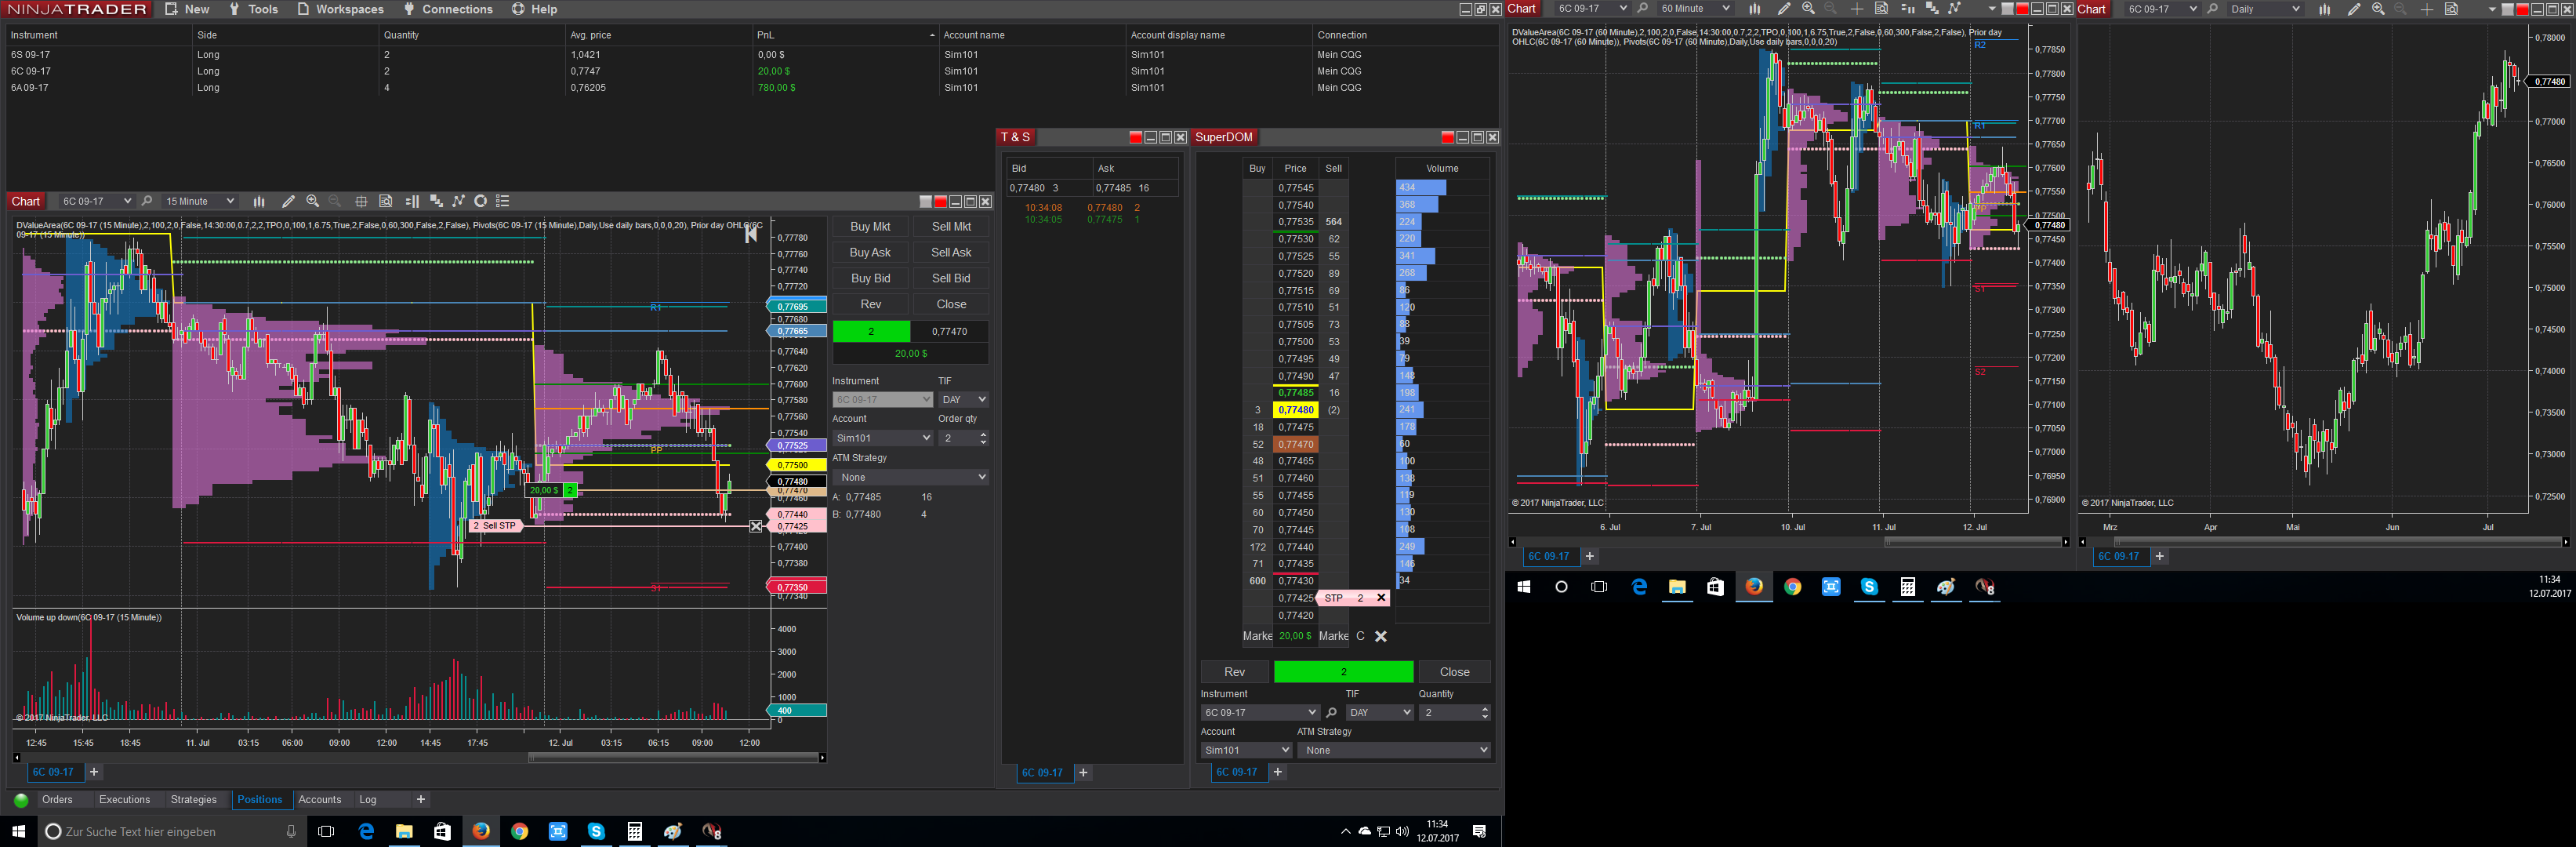Toggle crosshair in 60 Minute chart
This screenshot has height=847, width=2576.
click(x=1857, y=9)
